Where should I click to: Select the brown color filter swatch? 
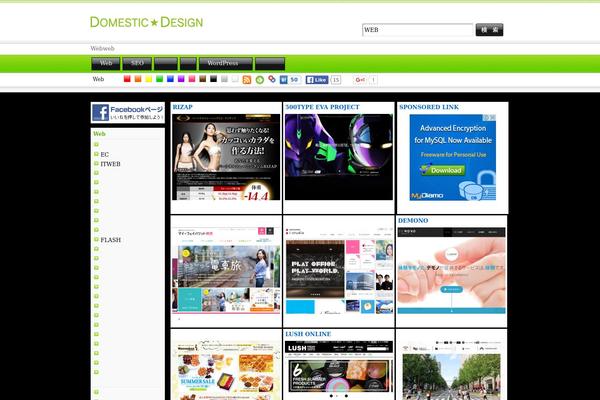pos(202,79)
